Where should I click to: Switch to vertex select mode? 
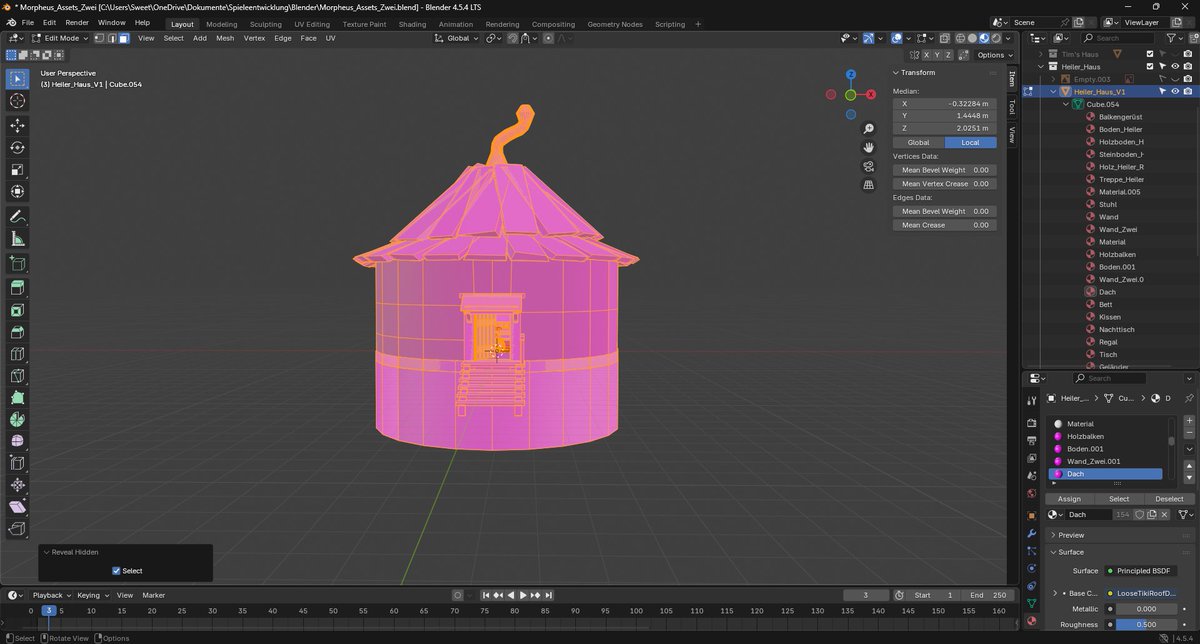click(100, 38)
